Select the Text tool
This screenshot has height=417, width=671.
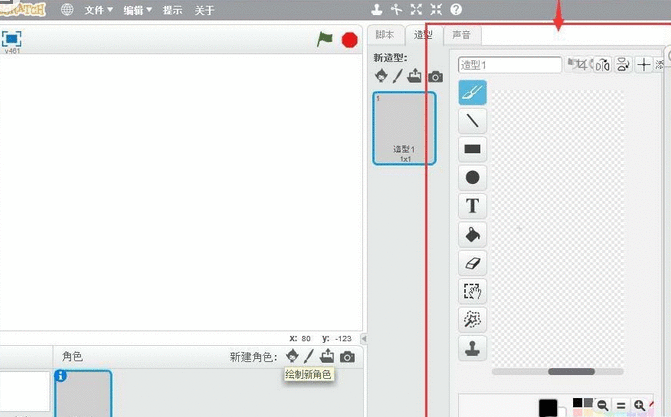coord(472,206)
